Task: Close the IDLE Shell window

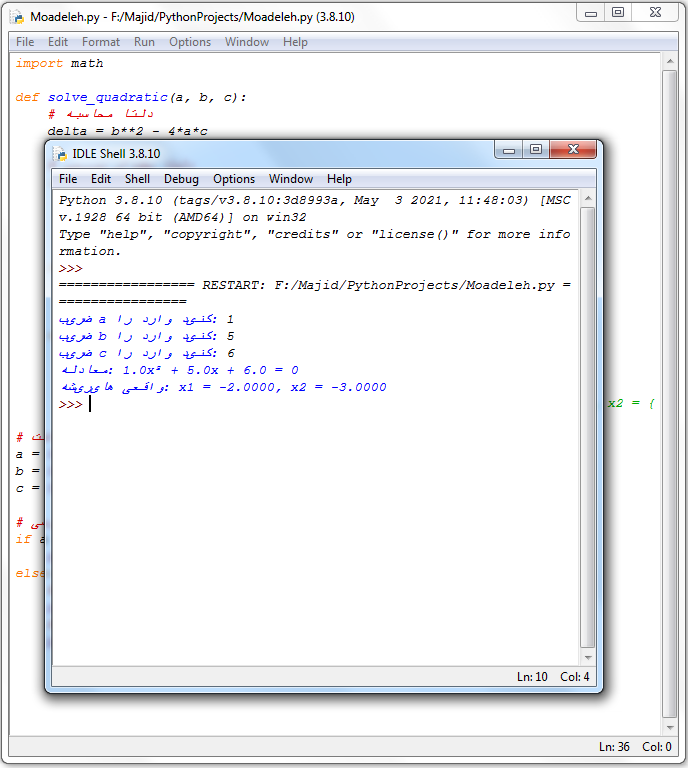Action: [574, 150]
